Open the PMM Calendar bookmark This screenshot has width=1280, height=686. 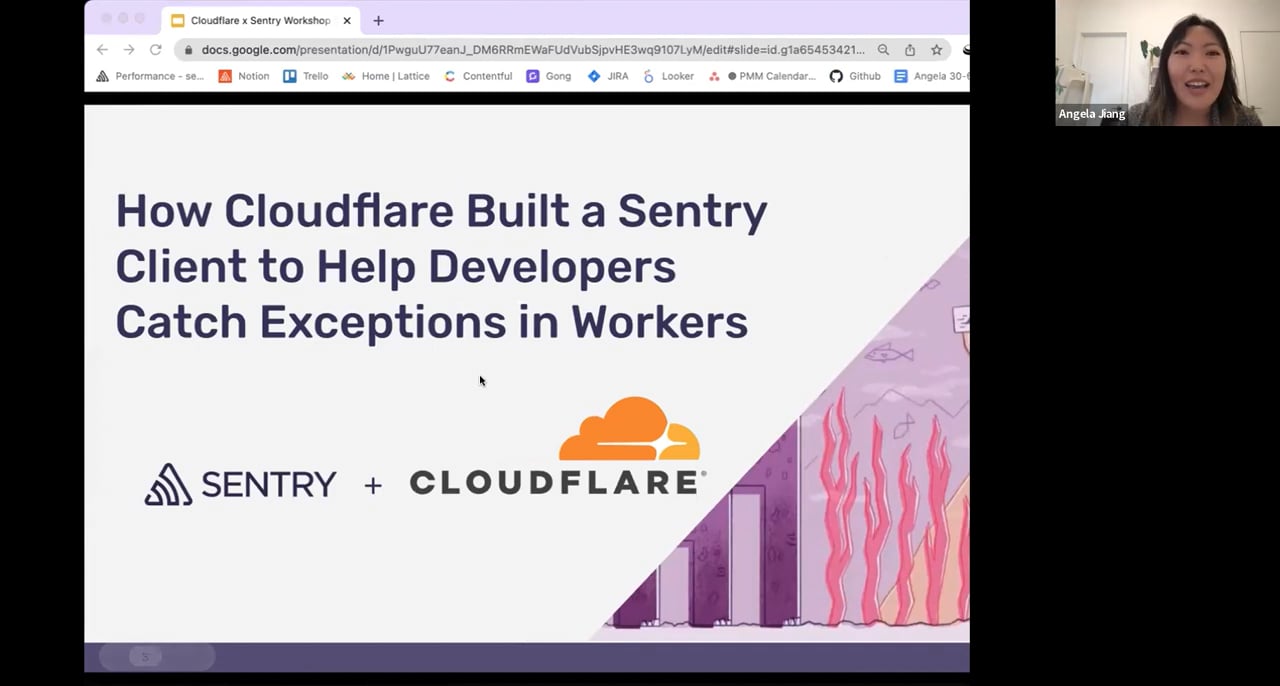click(x=762, y=76)
